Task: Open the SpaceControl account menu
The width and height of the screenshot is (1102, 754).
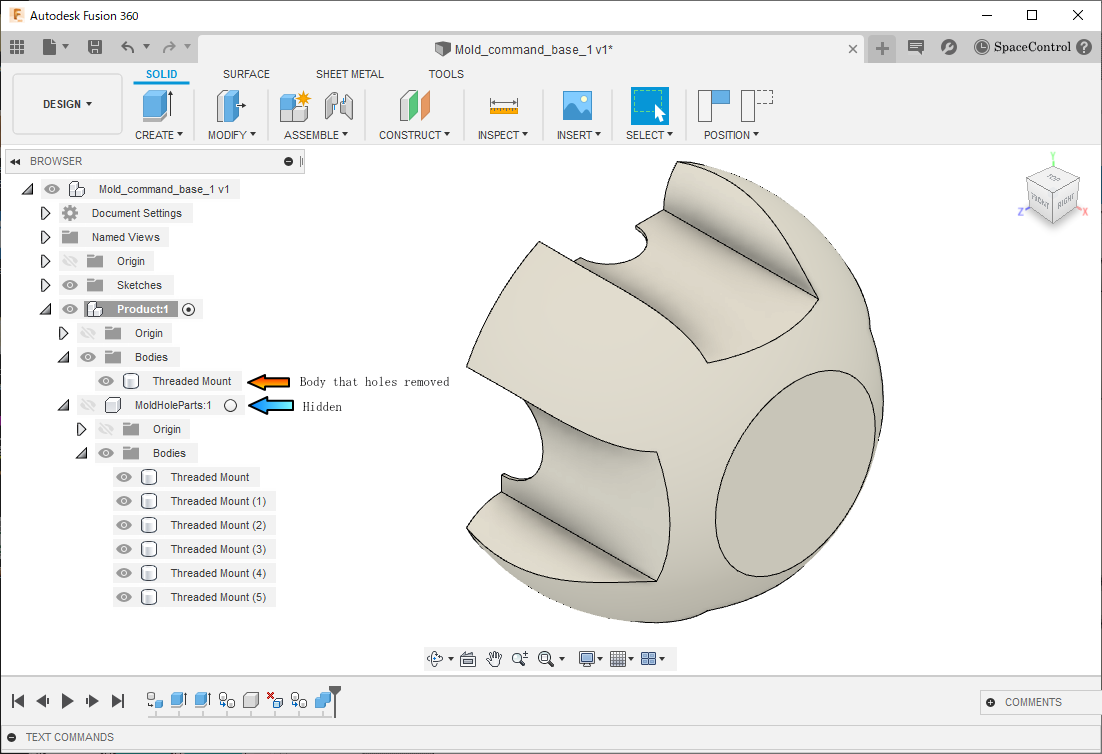Action: (x=1023, y=47)
